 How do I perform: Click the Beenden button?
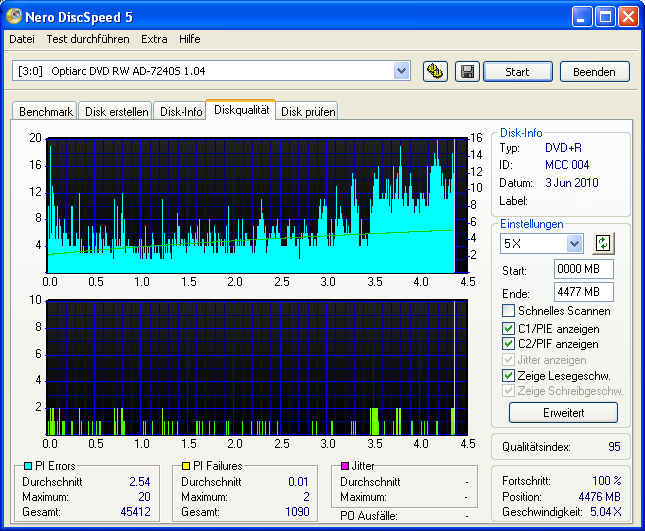[594, 72]
